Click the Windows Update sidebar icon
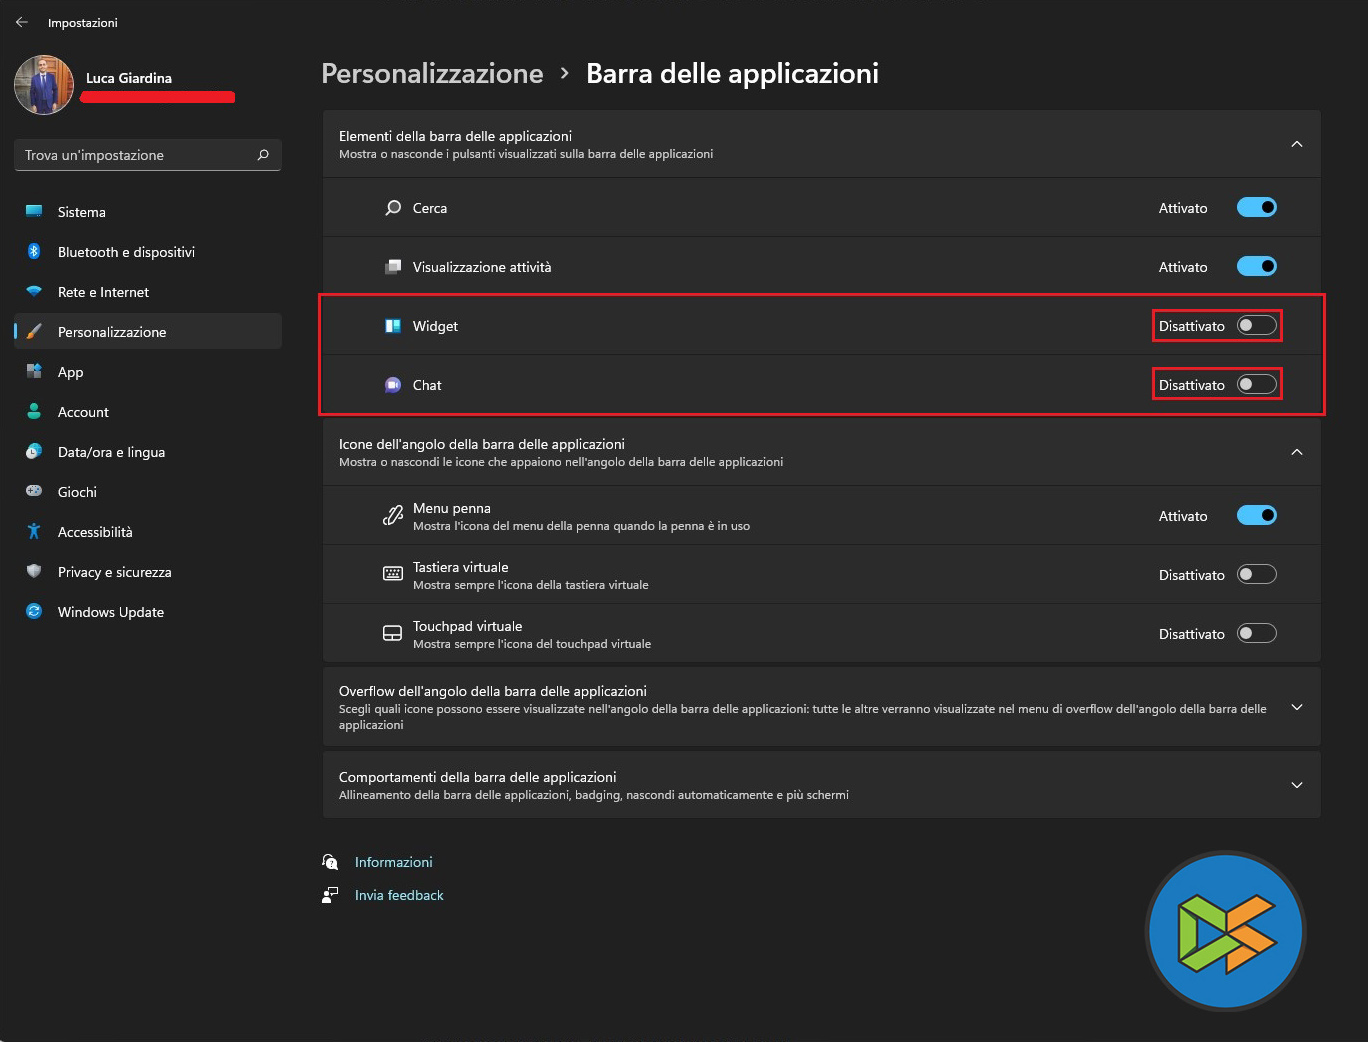Screen dimensions: 1368x1042 click(x=34, y=612)
